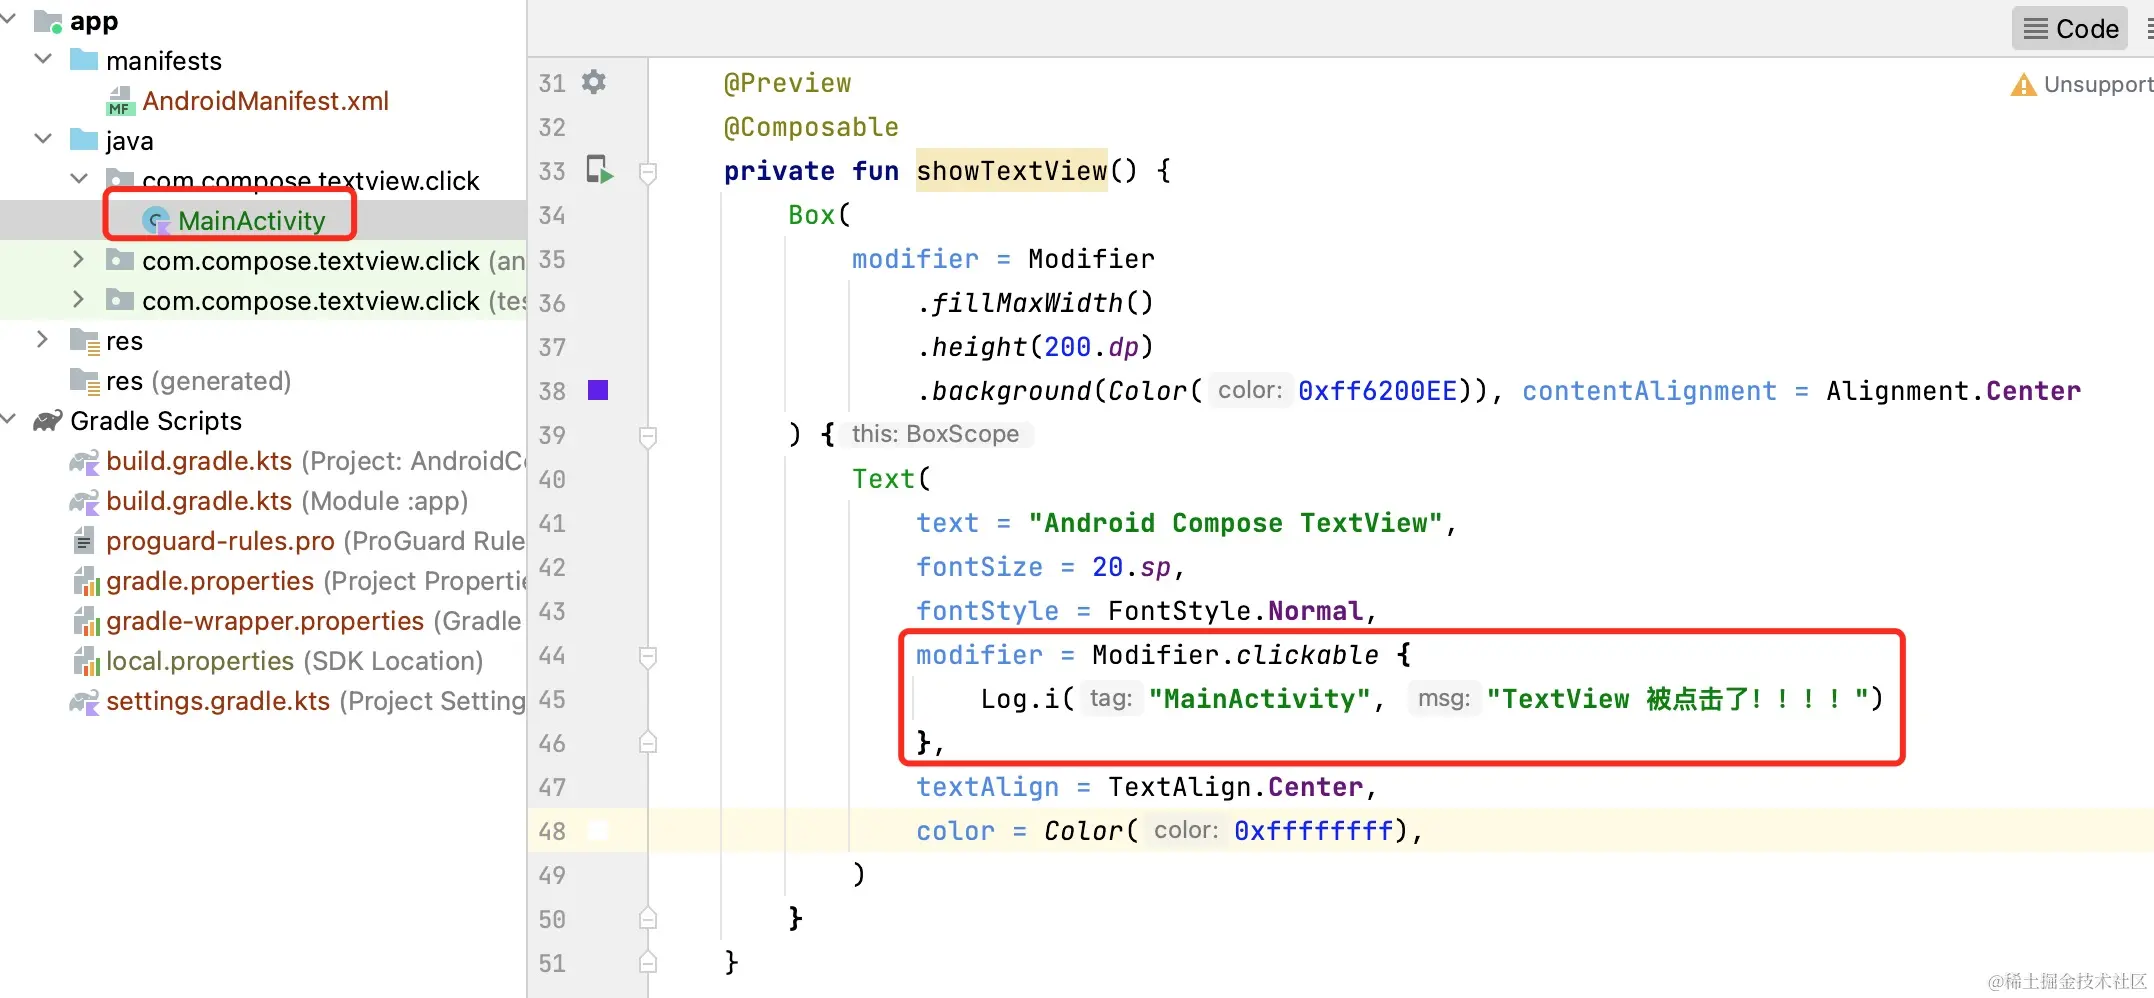
Task: Select the AndroidManifest.xml file icon
Action: coord(120,101)
